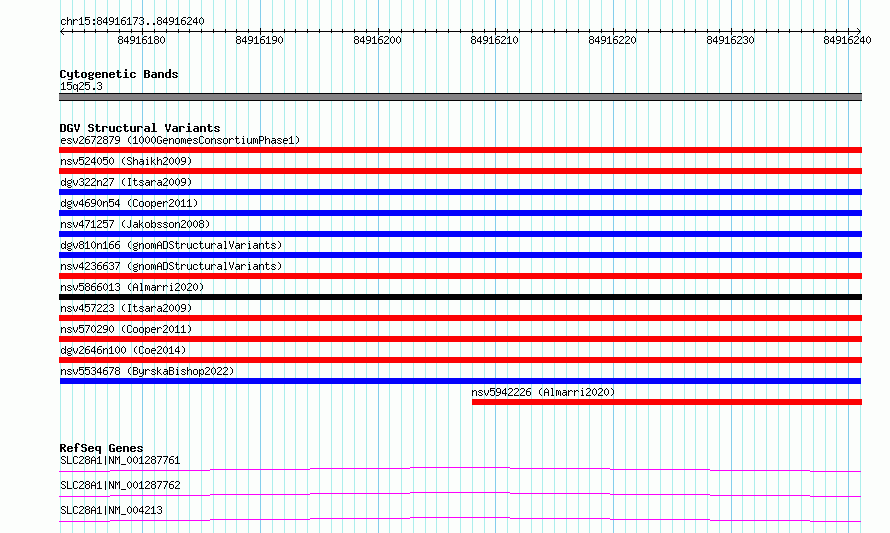Click the nsv570290 red variant bar

click(460, 339)
